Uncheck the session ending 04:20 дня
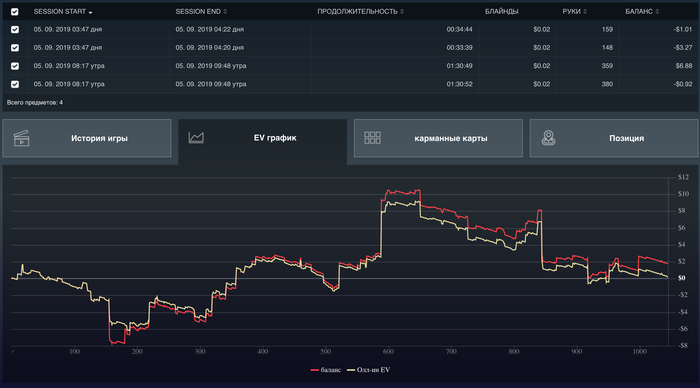The image size is (700, 388). (15, 48)
